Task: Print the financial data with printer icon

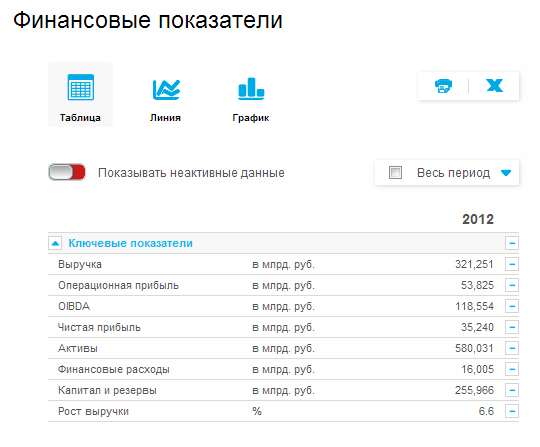Action: point(443,86)
